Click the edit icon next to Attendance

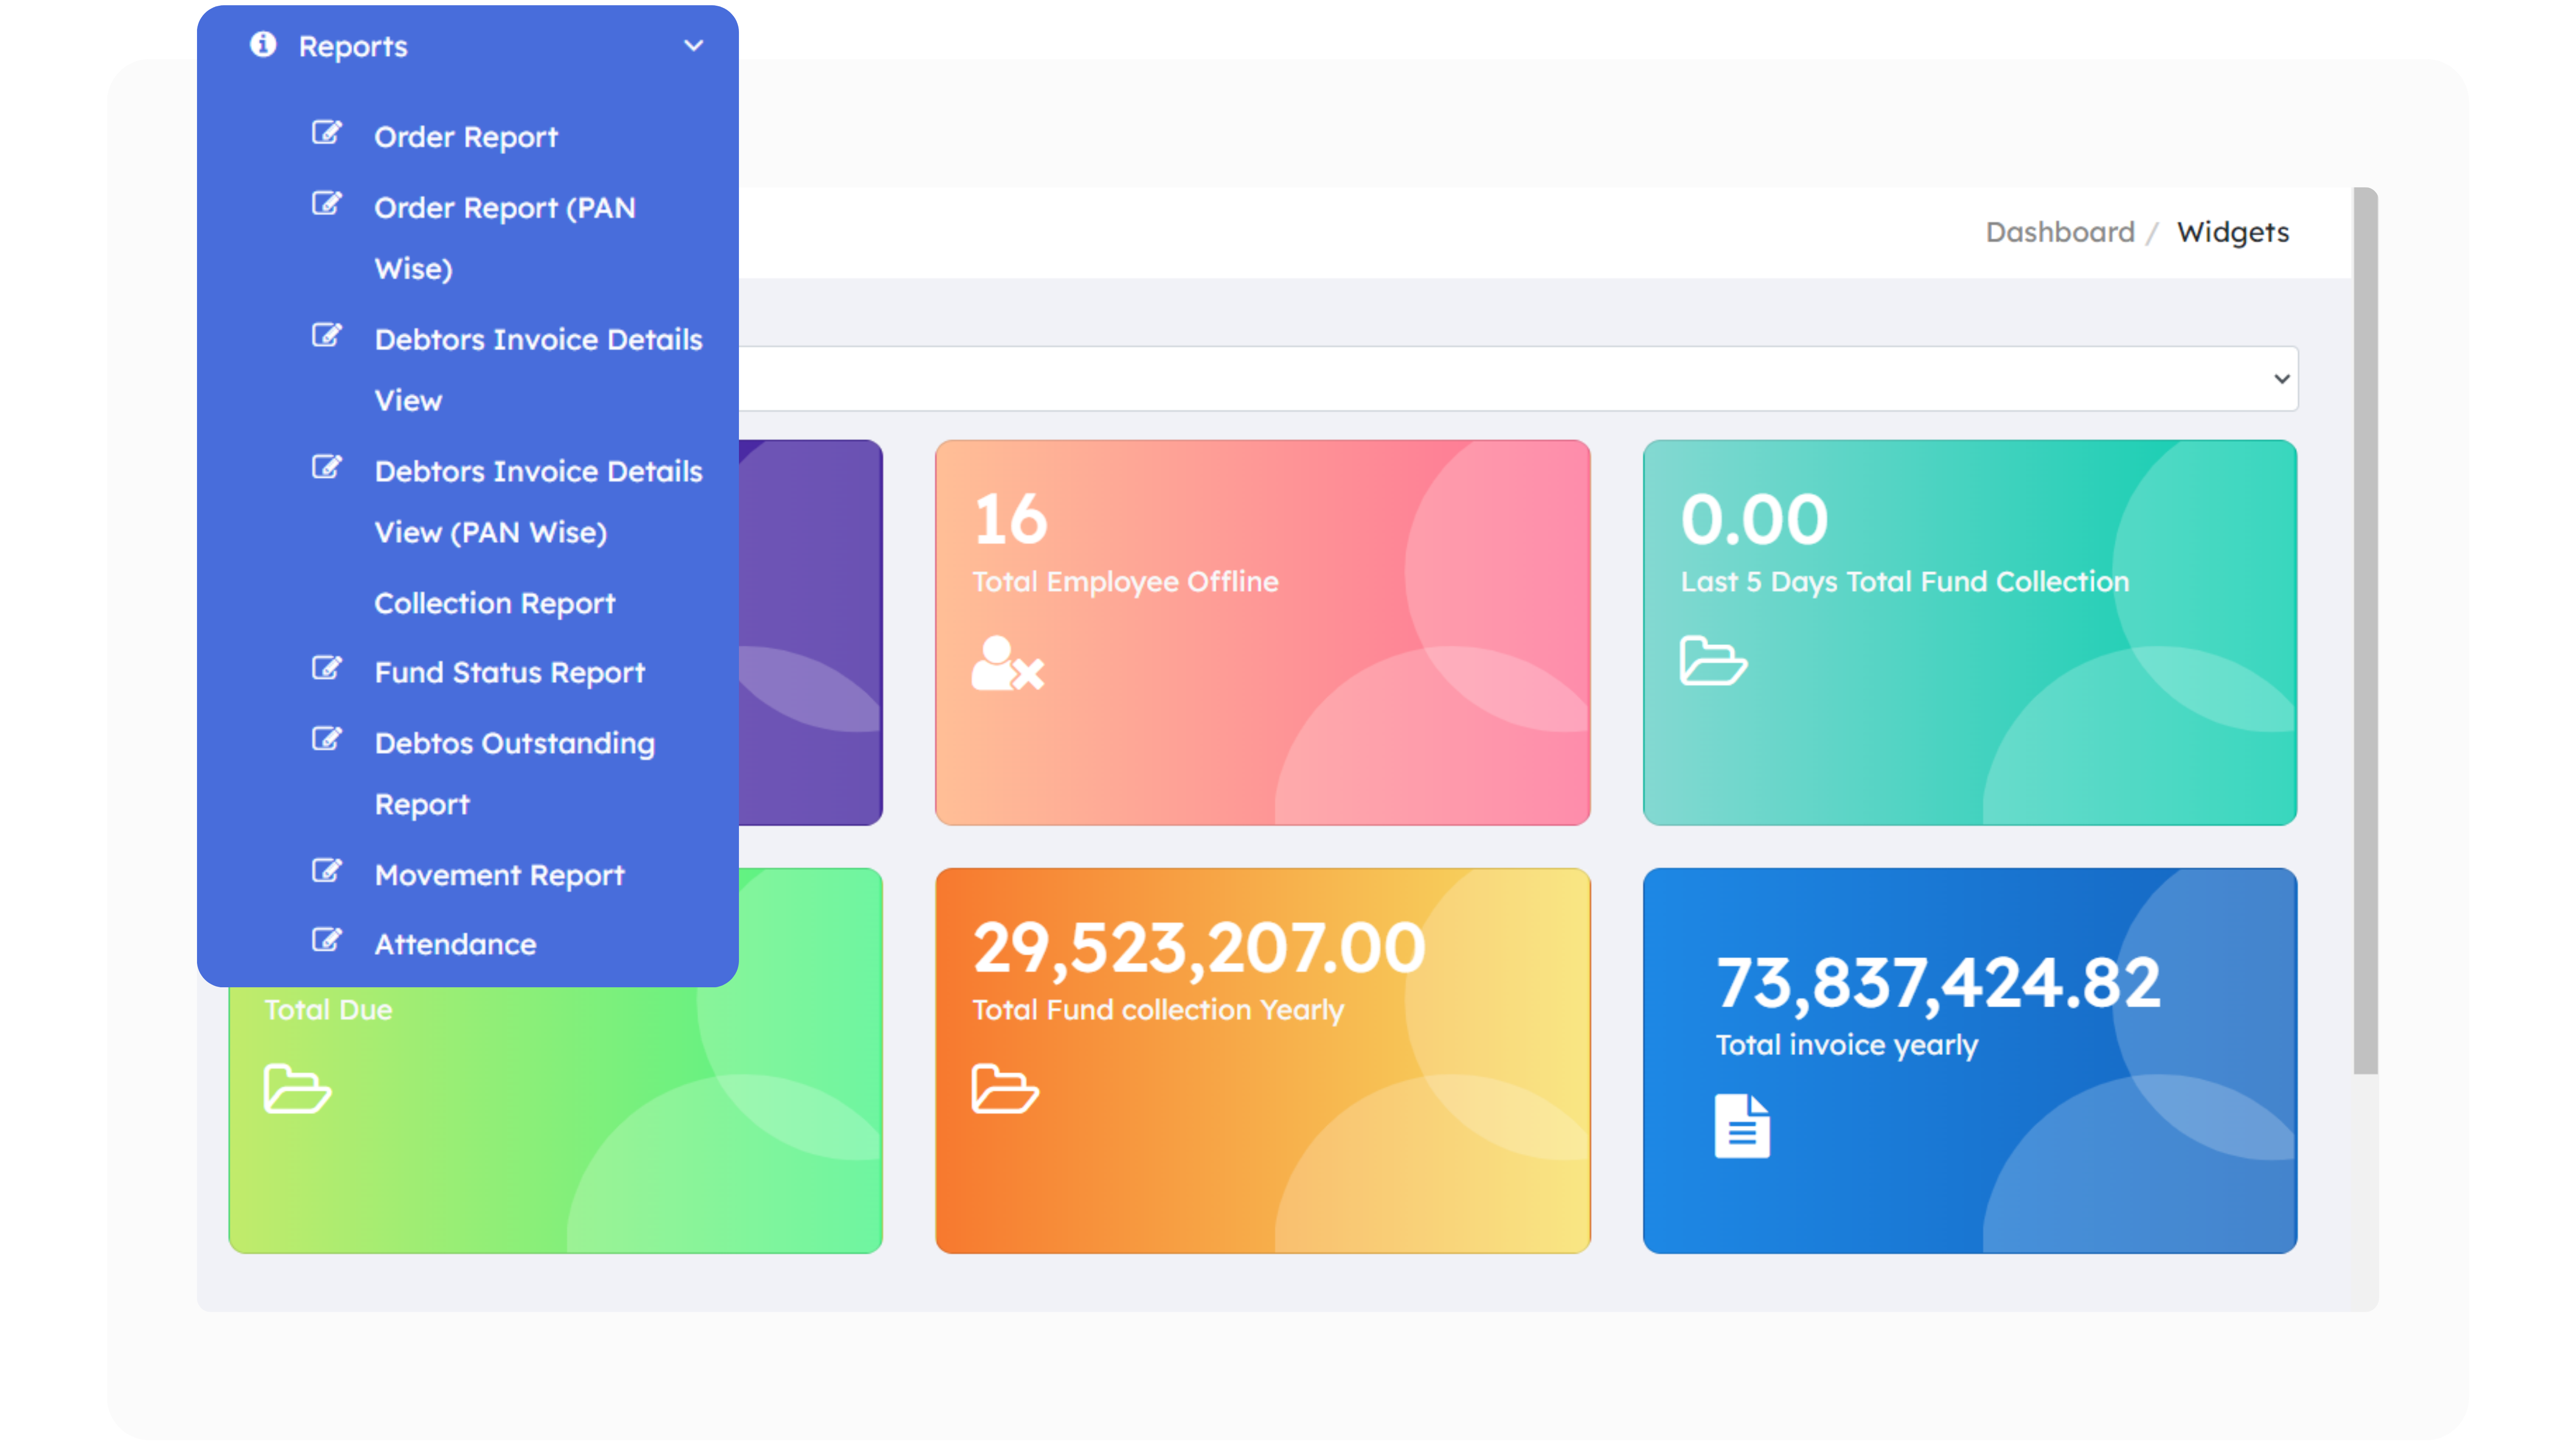click(x=326, y=940)
